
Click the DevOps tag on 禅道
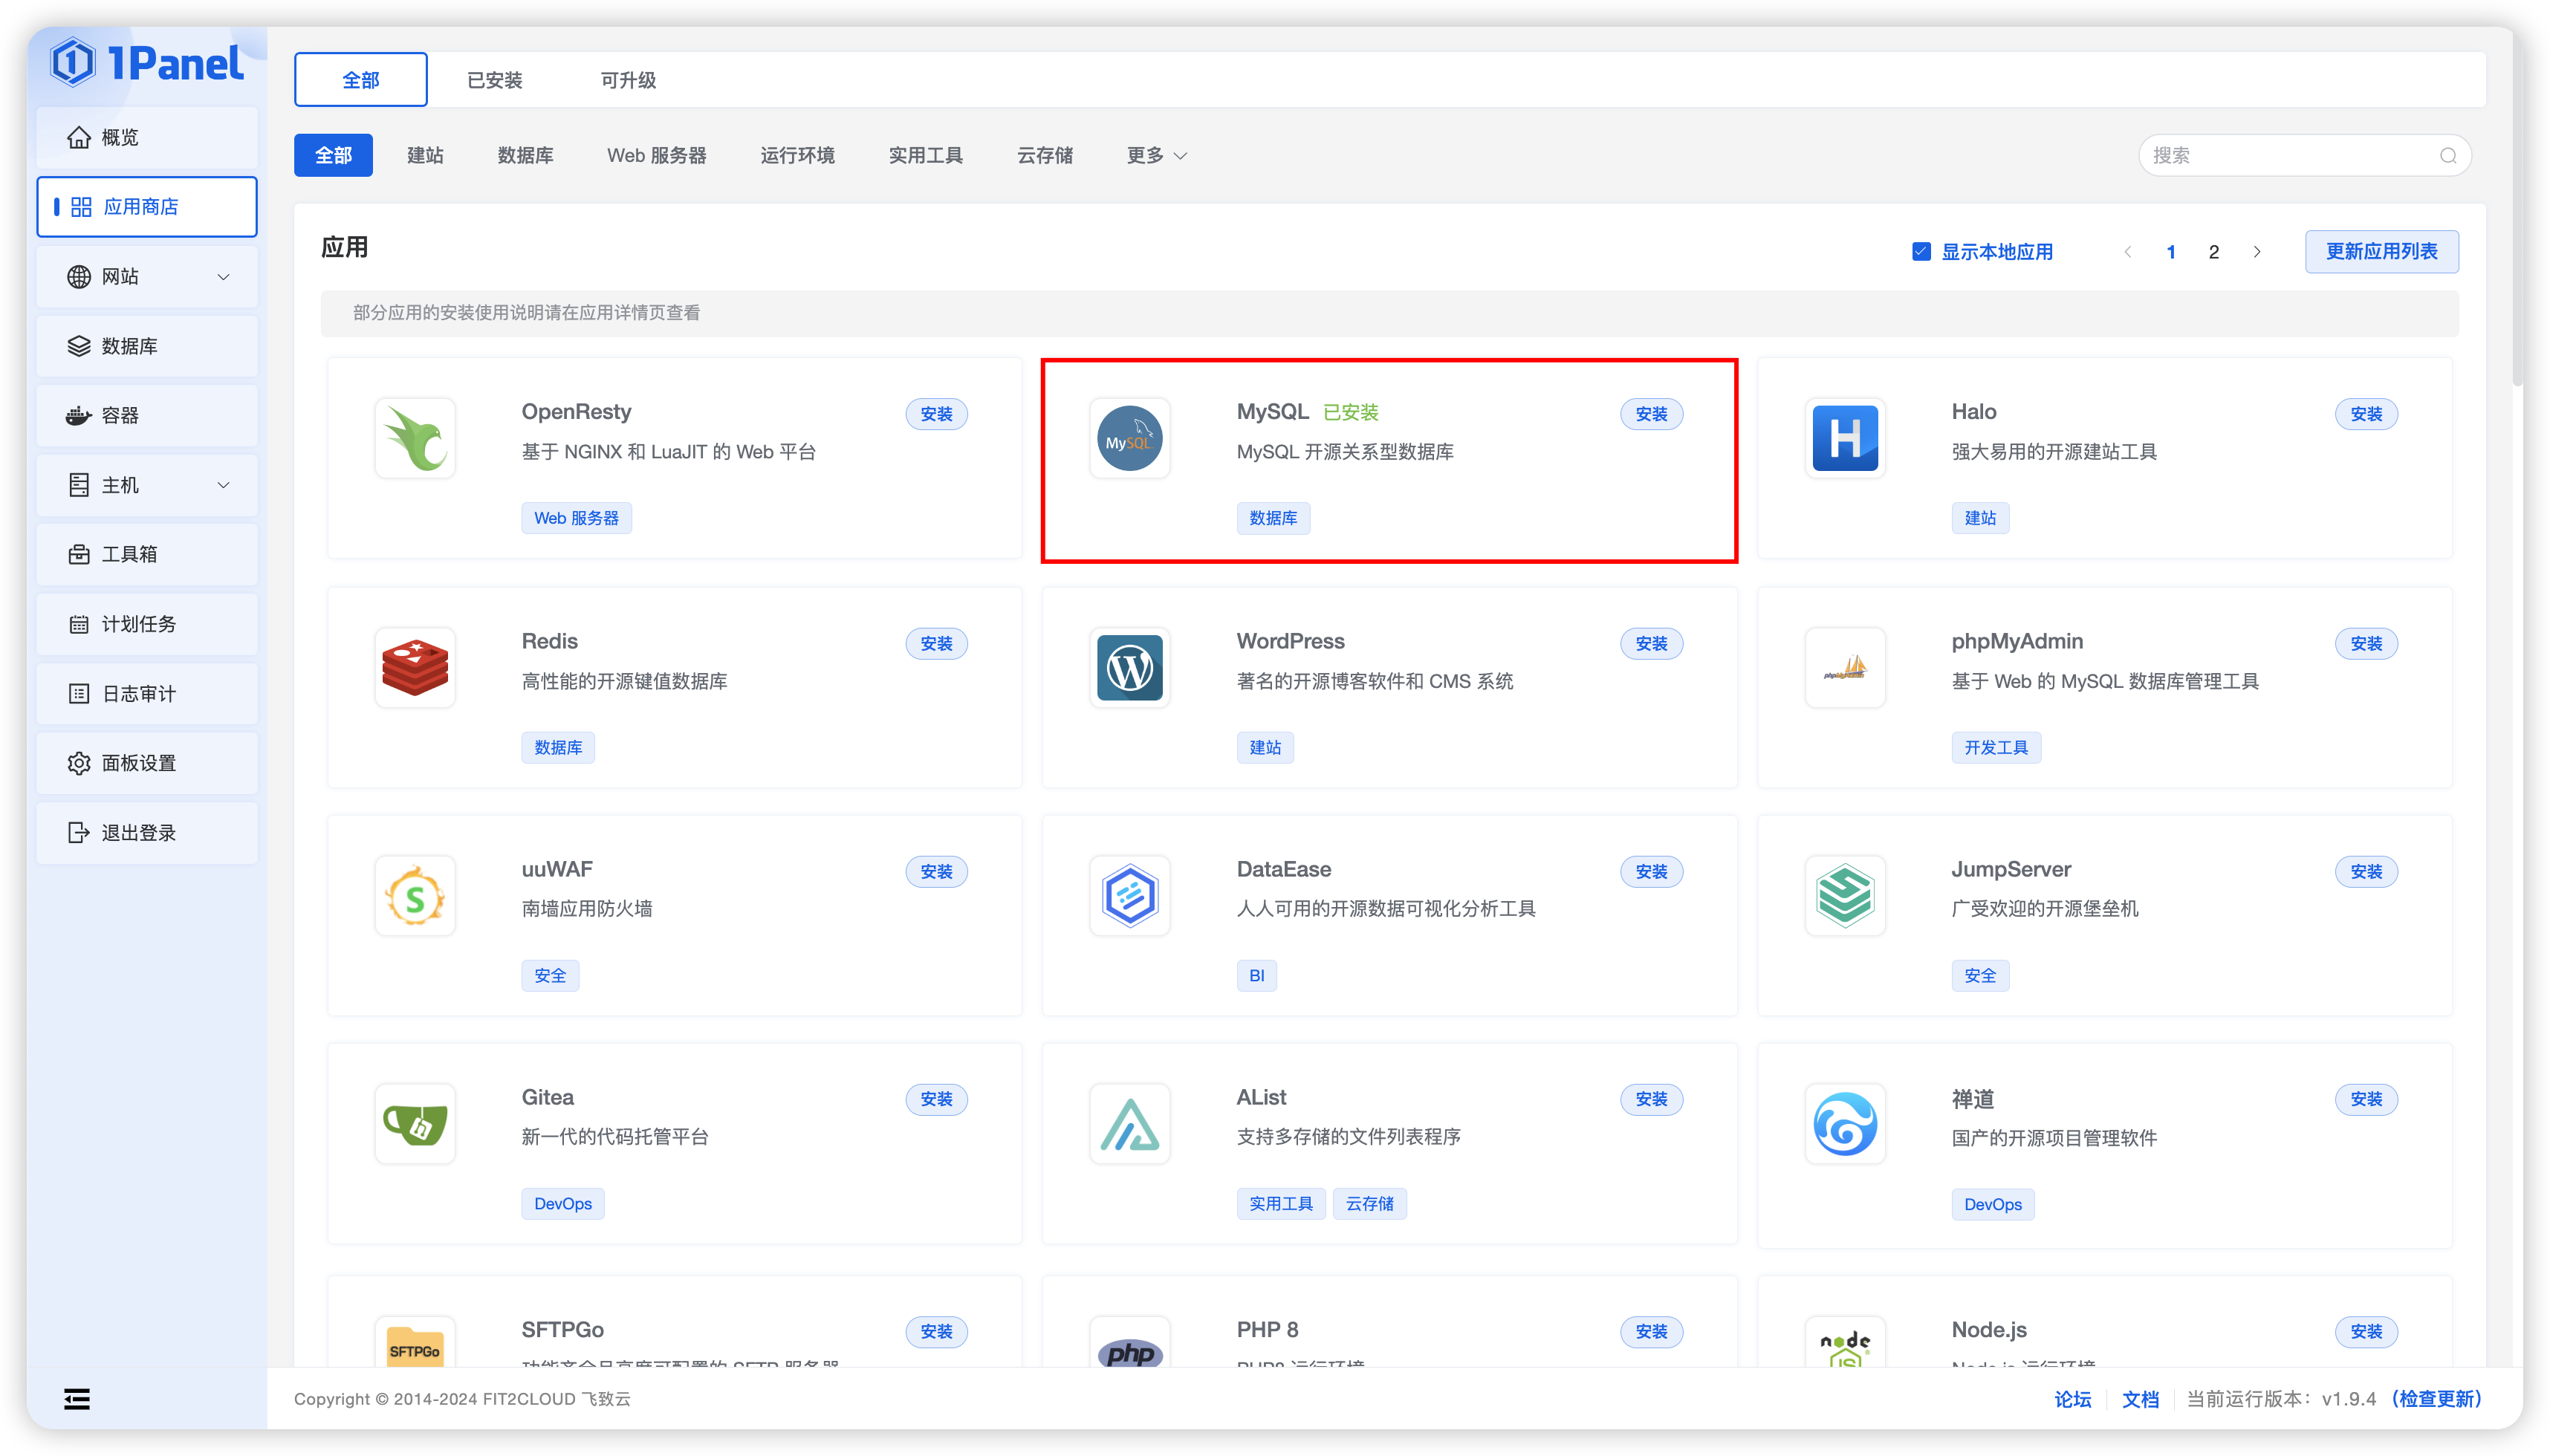coord(1992,1205)
